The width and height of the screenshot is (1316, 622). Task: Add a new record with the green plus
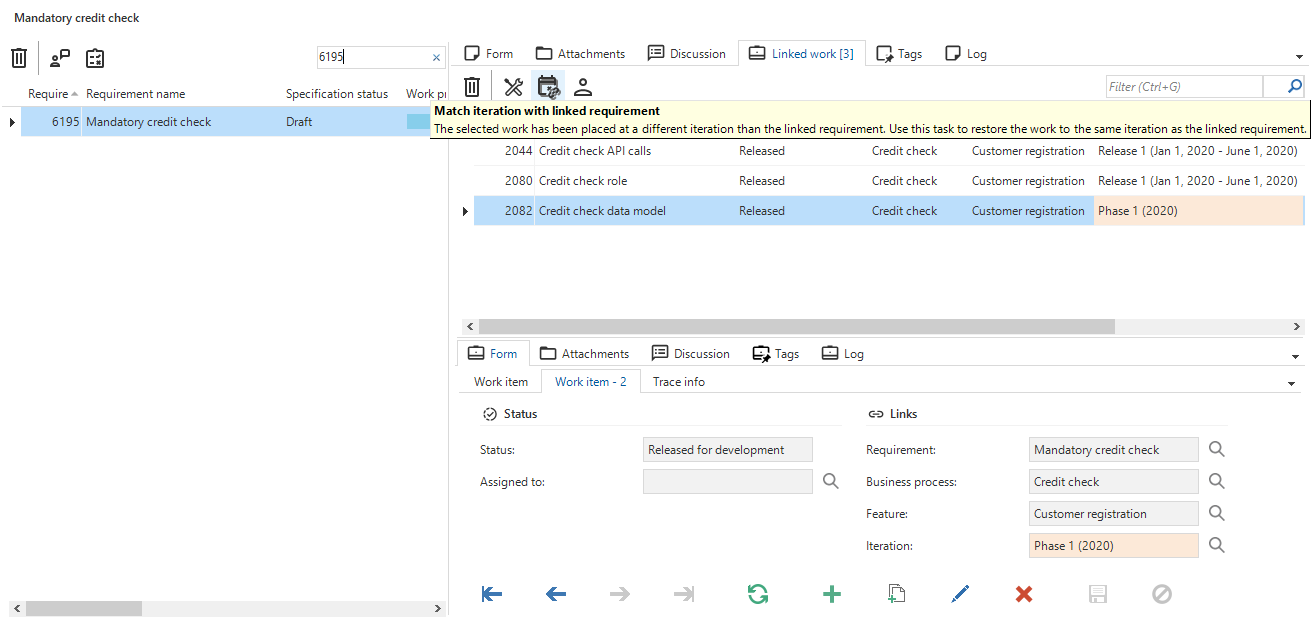(831, 594)
